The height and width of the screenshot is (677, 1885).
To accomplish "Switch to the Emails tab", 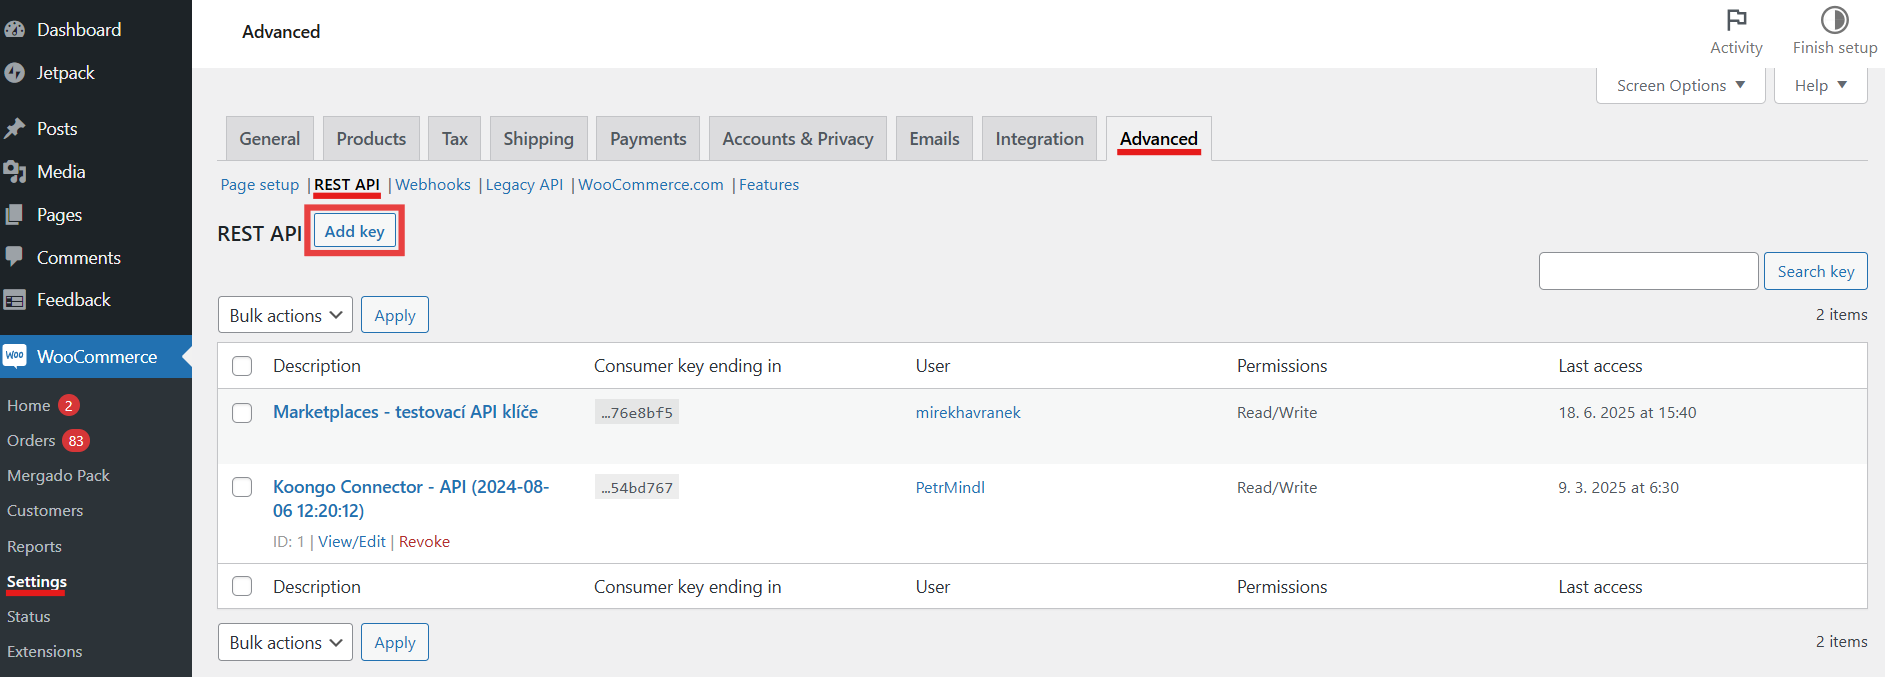I will click(934, 139).
